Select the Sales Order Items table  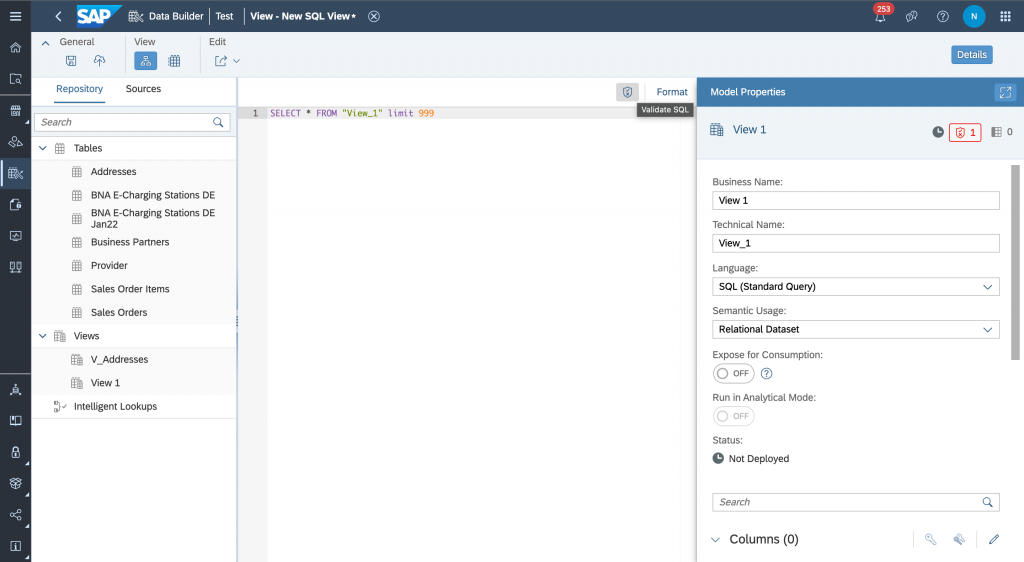(135, 289)
